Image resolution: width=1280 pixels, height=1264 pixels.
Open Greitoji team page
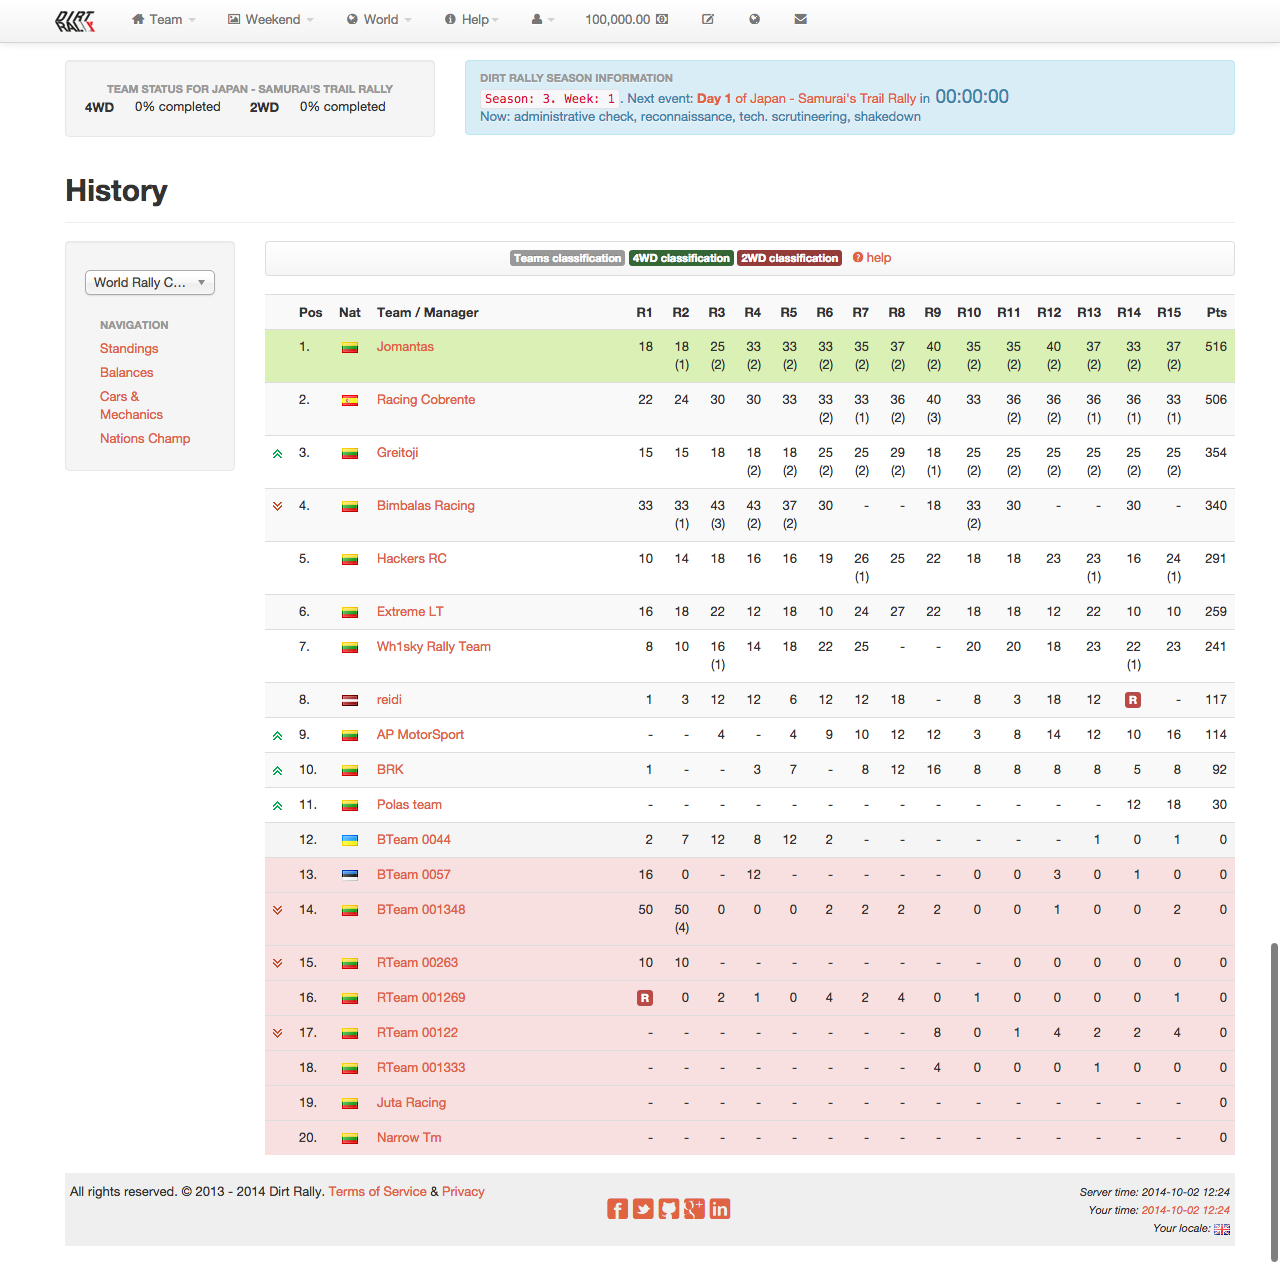point(397,453)
